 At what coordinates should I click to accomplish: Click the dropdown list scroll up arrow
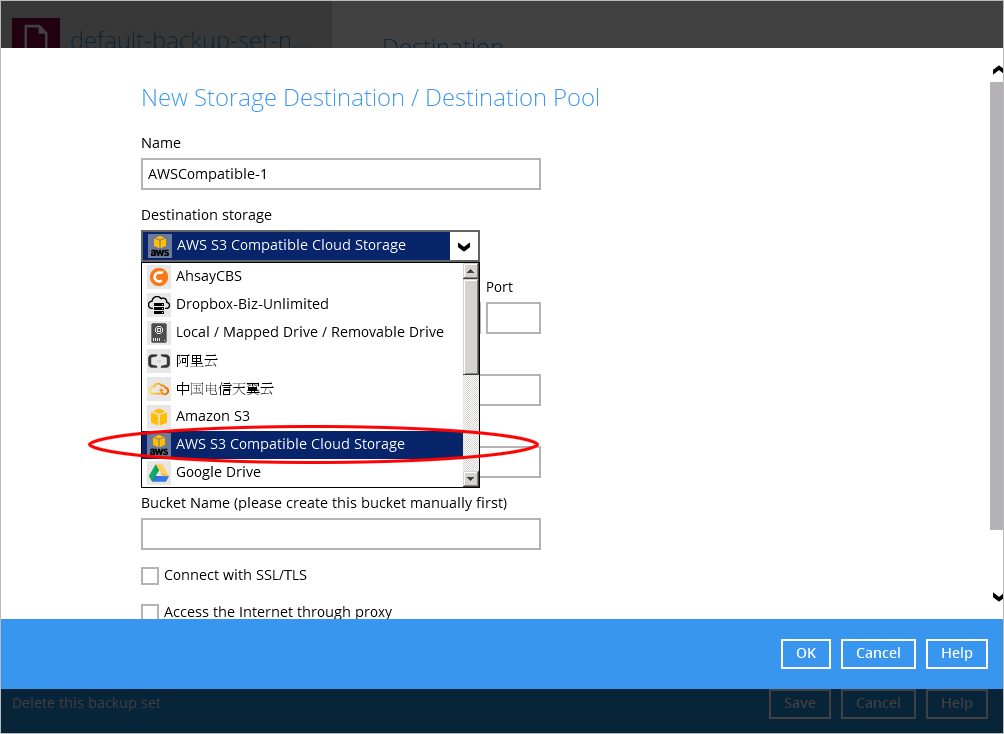(x=471, y=271)
